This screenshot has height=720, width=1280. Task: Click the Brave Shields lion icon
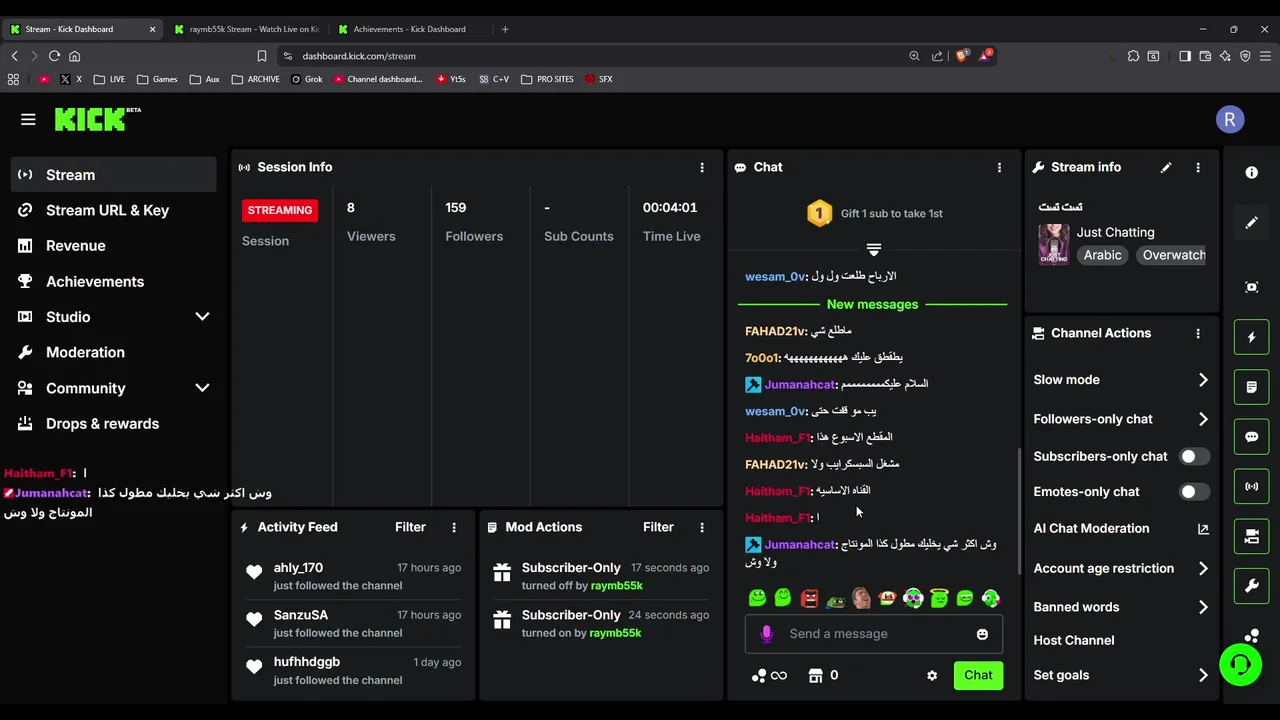(961, 56)
